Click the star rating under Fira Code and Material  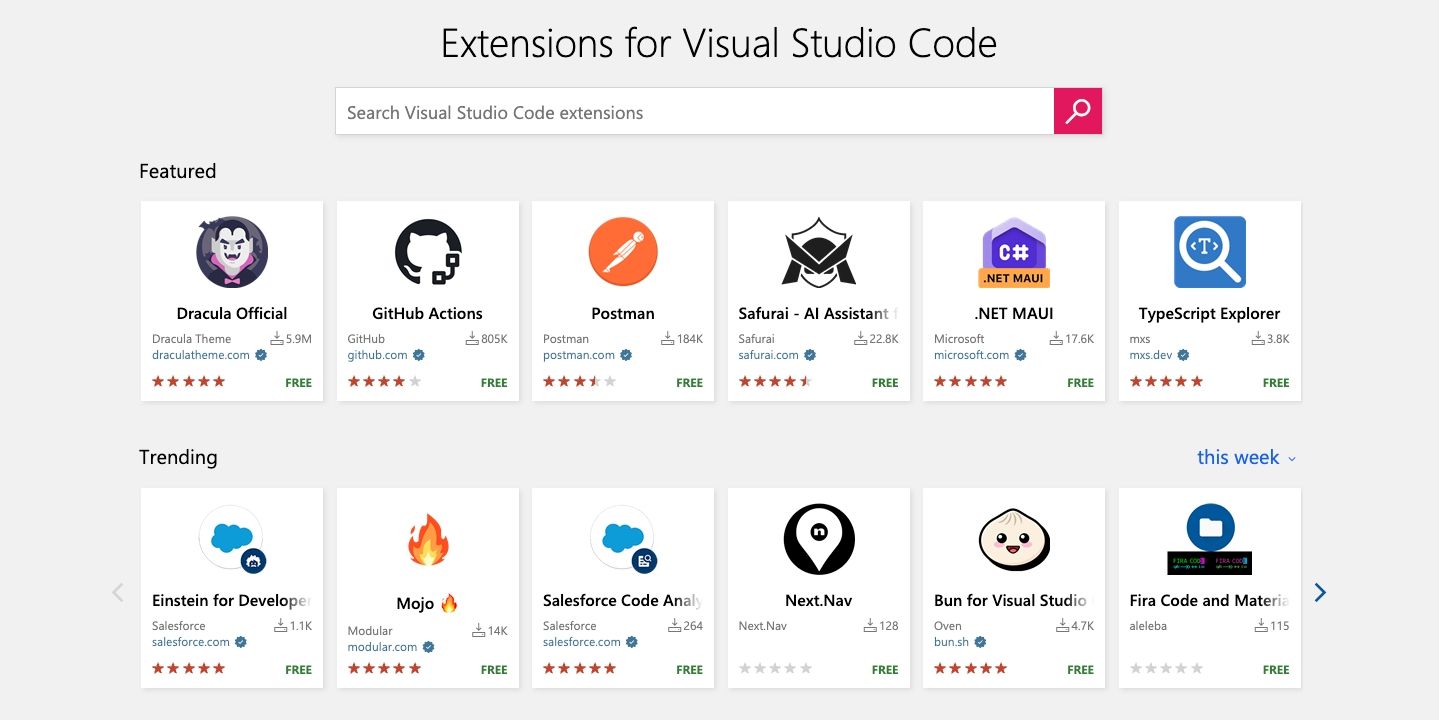(1166, 668)
